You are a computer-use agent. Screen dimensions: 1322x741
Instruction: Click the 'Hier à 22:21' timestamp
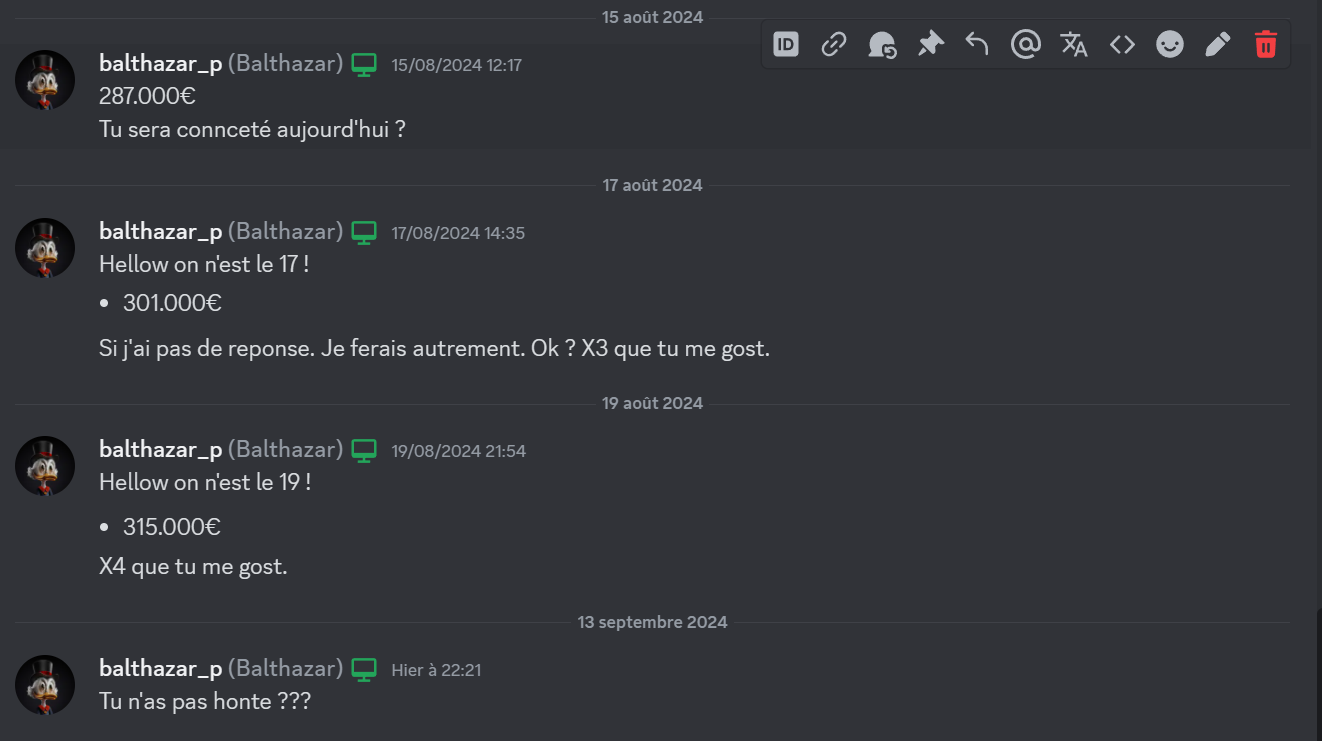point(436,670)
